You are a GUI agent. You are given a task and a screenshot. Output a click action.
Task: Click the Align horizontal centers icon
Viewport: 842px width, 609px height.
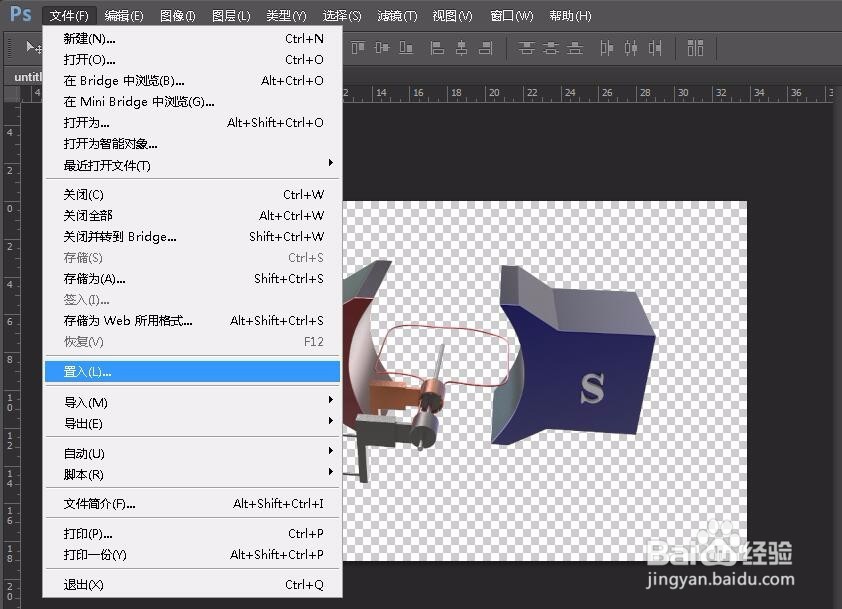[462, 47]
